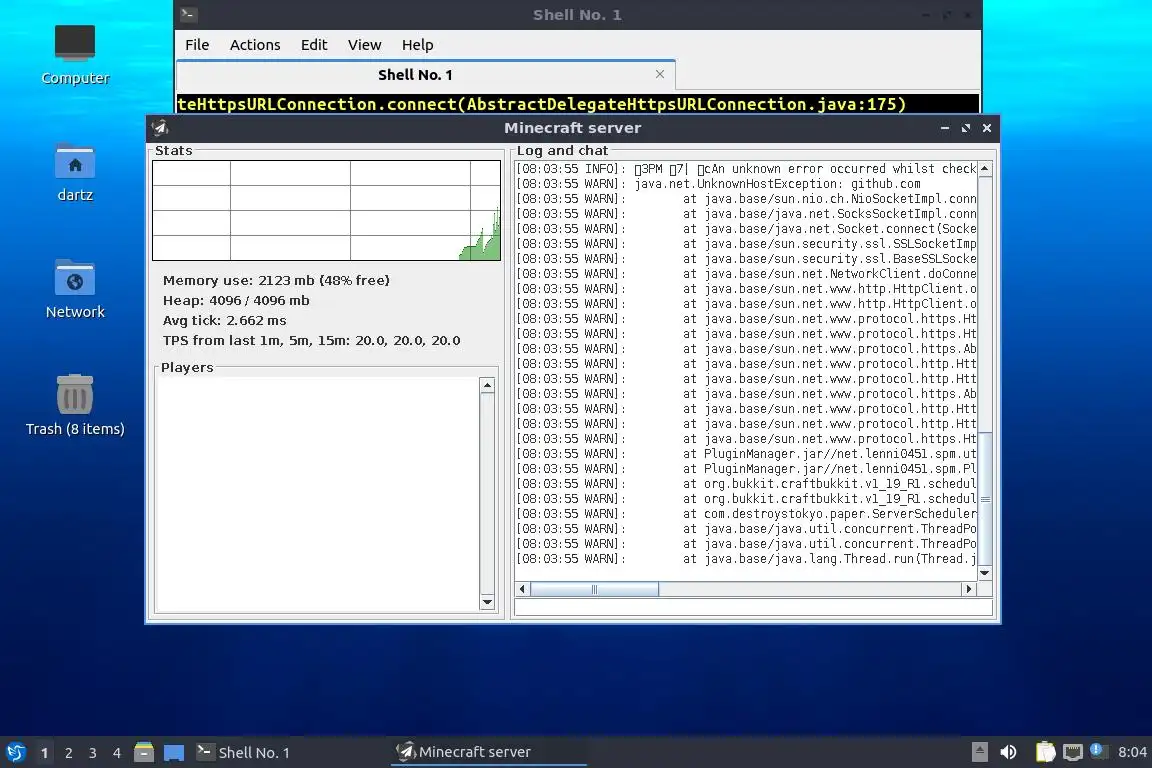This screenshot has width=1152, height=768.
Task: Open the Computer desktop icon
Action: 75,54
